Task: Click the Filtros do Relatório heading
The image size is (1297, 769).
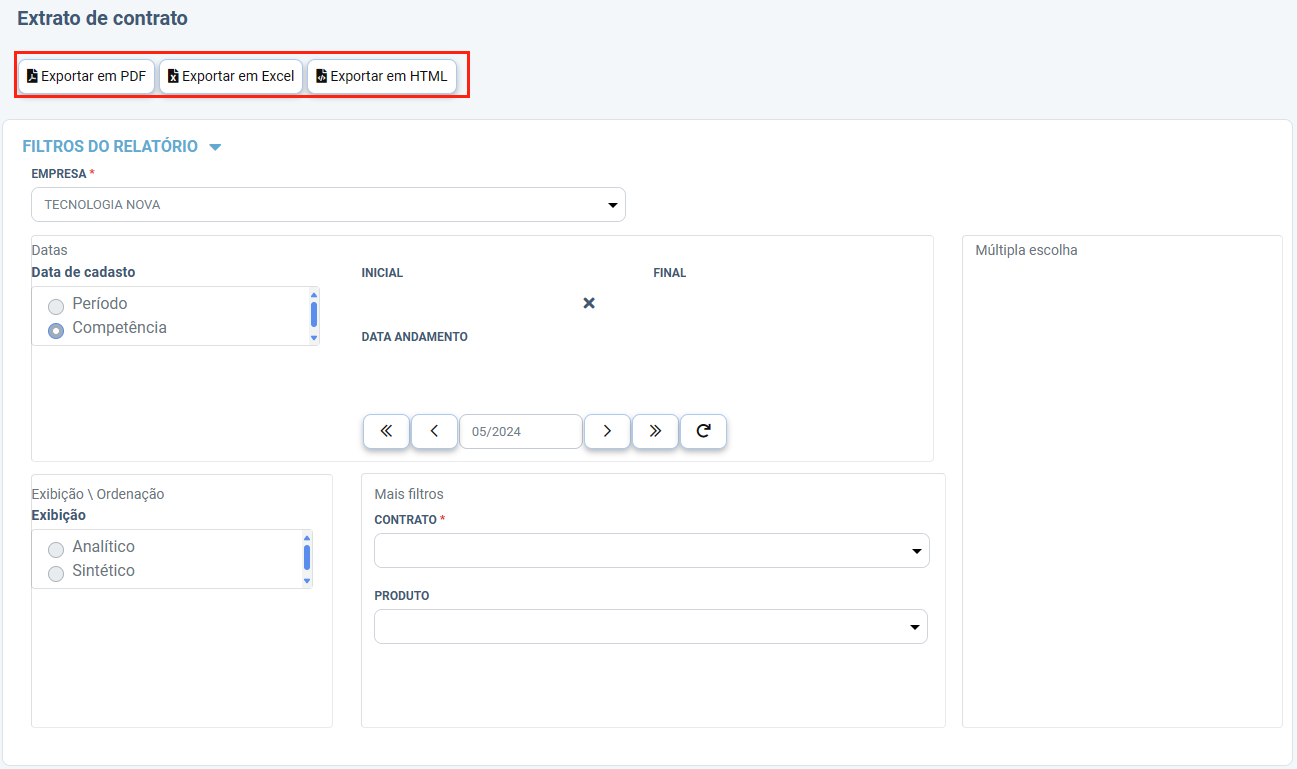Action: tap(110, 147)
